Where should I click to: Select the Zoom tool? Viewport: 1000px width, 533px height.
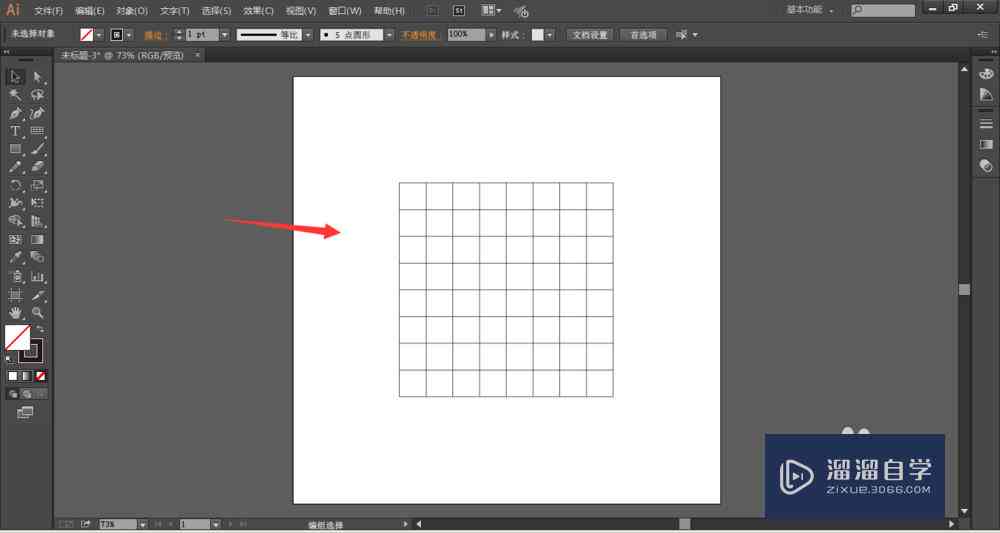coord(38,313)
